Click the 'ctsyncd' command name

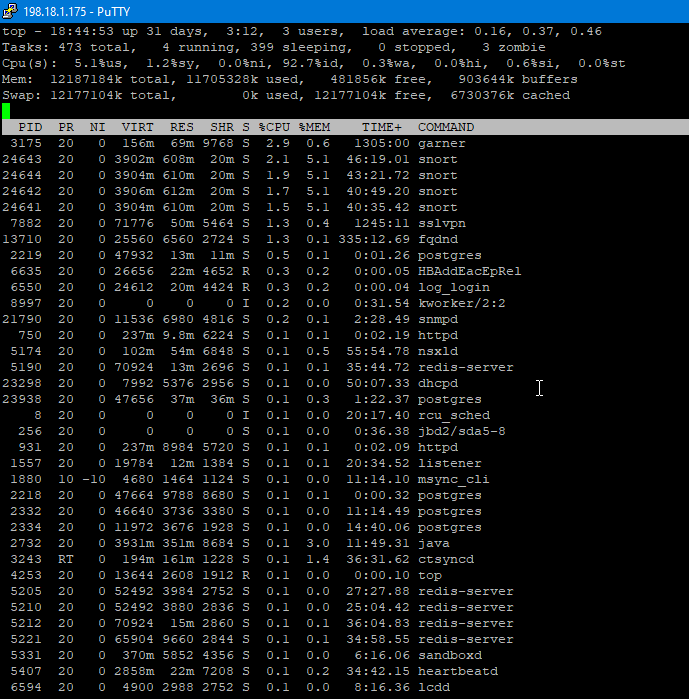(x=446, y=559)
